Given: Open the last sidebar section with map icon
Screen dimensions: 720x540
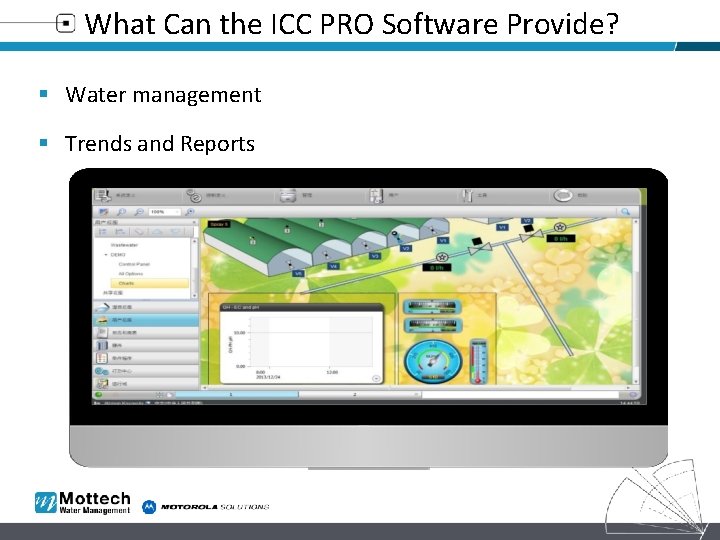Looking at the screenshot, I should point(146,383).
